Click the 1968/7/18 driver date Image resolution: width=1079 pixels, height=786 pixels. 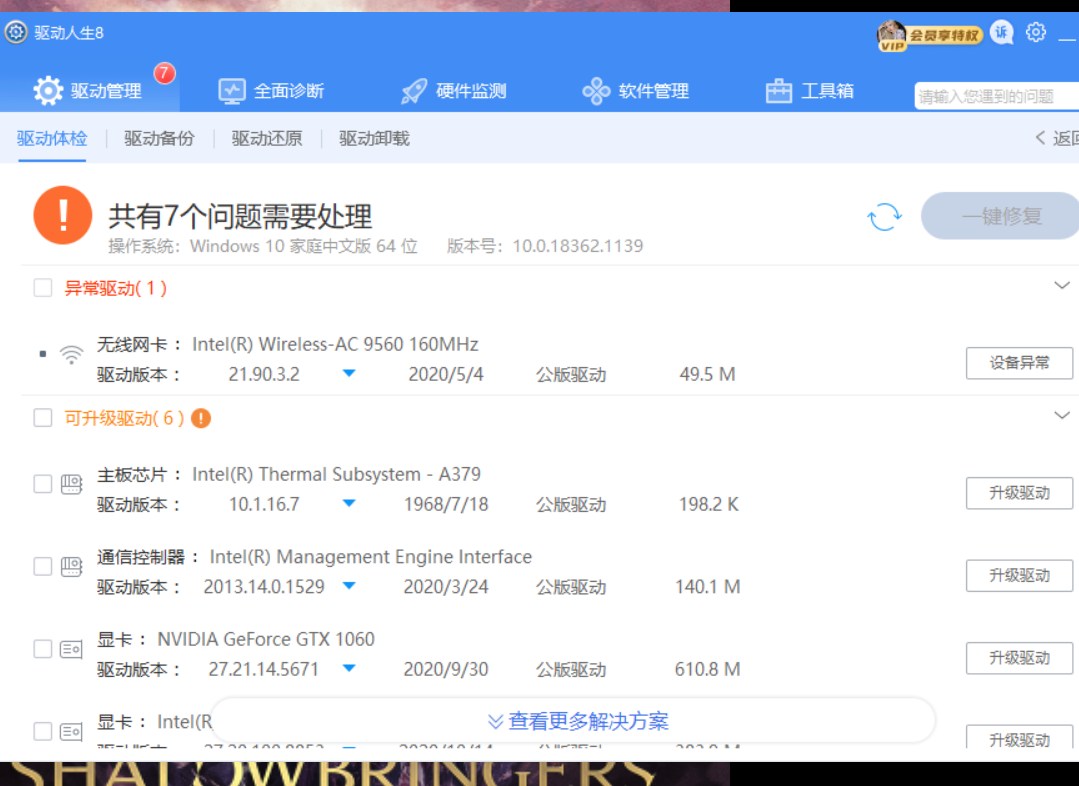446,504
